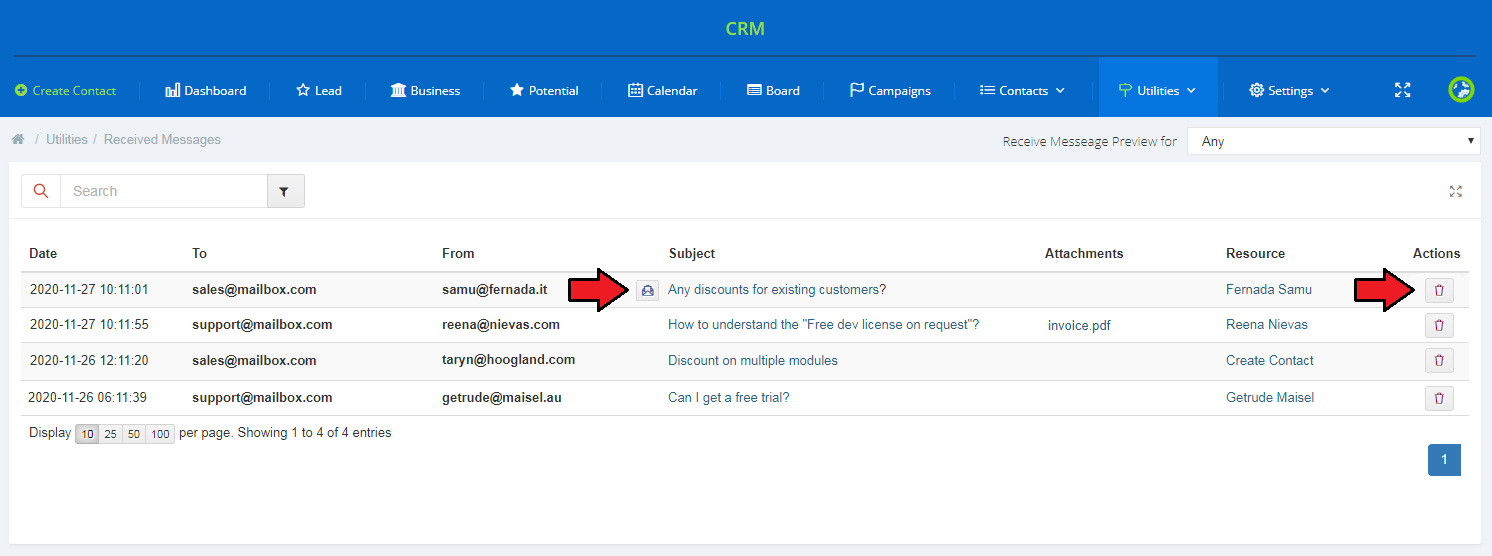Display 25 entries per page
This screenshot has width=1492, height=556.
[x=110, y=434]
